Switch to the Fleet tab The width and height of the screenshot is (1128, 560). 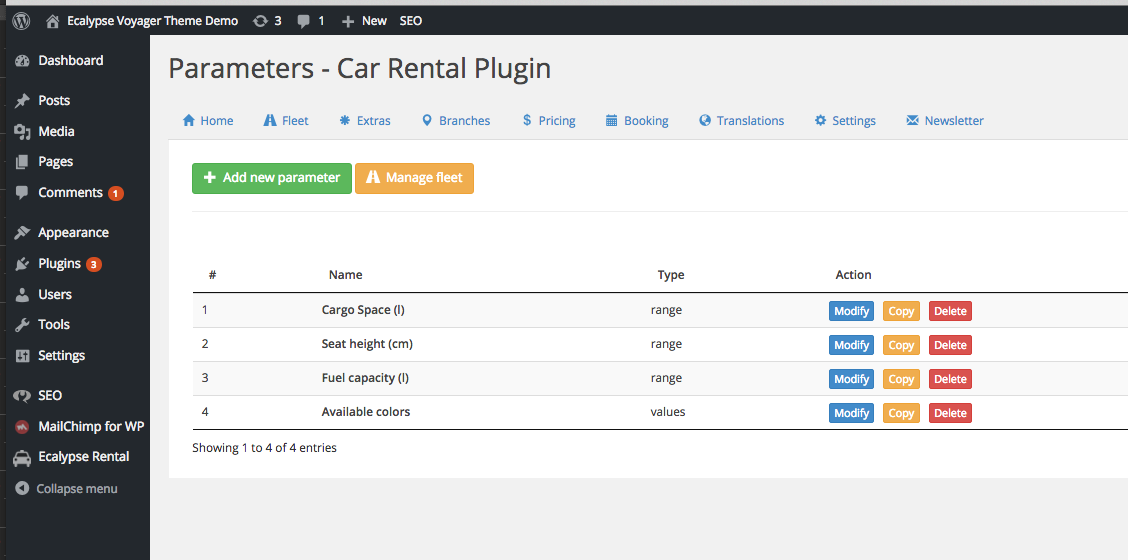point(286,121)
